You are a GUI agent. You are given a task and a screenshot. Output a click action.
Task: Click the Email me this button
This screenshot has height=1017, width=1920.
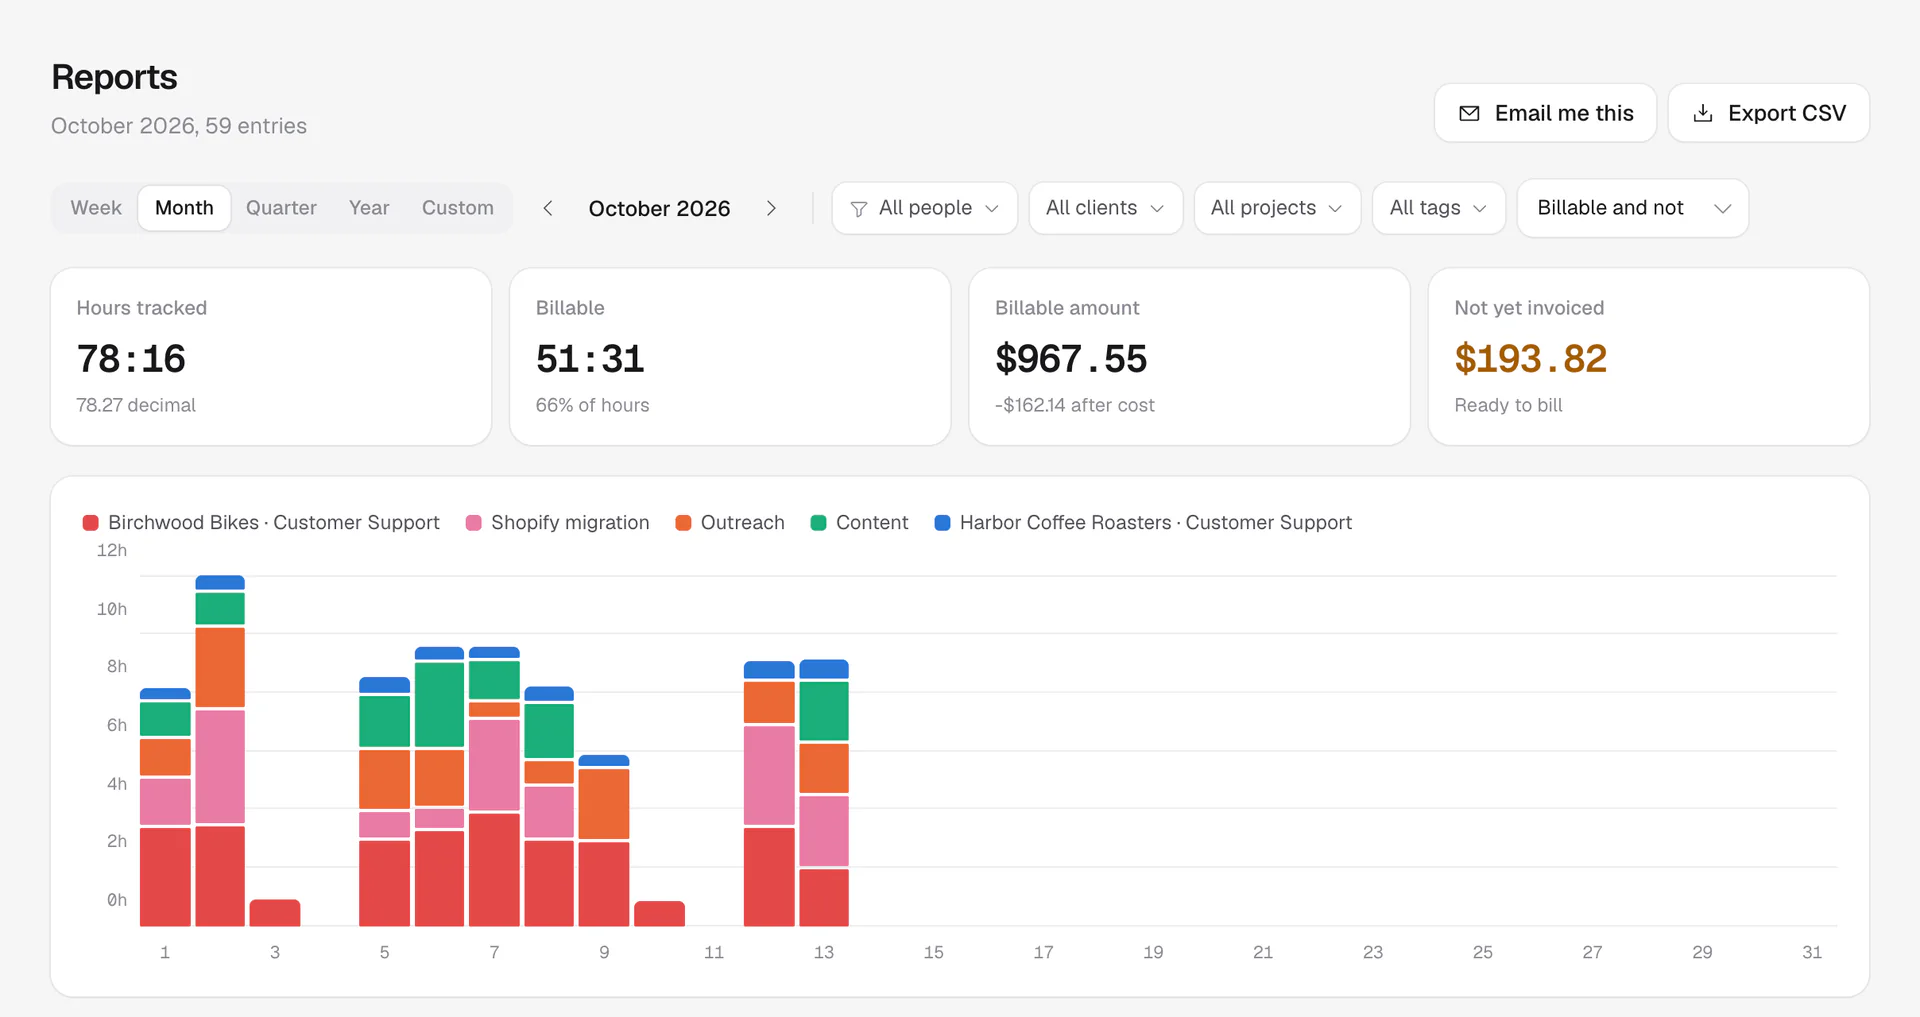pyautogui.click(x=1545, y=113)
